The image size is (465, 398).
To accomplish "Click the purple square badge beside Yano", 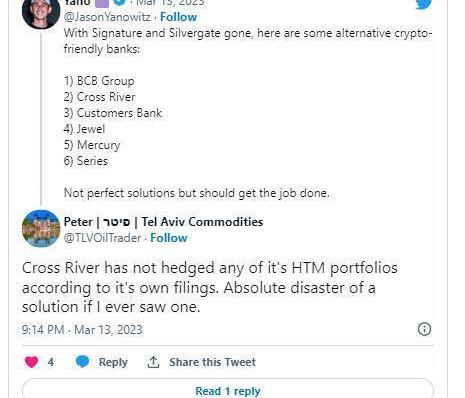I will pyautogui.click(x=102, y=3).
